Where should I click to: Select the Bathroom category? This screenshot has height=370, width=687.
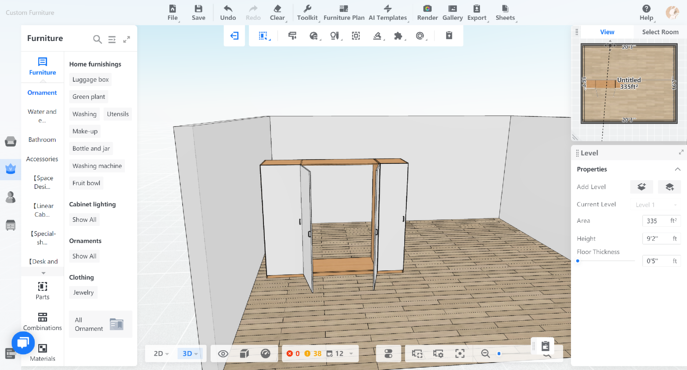42,139
